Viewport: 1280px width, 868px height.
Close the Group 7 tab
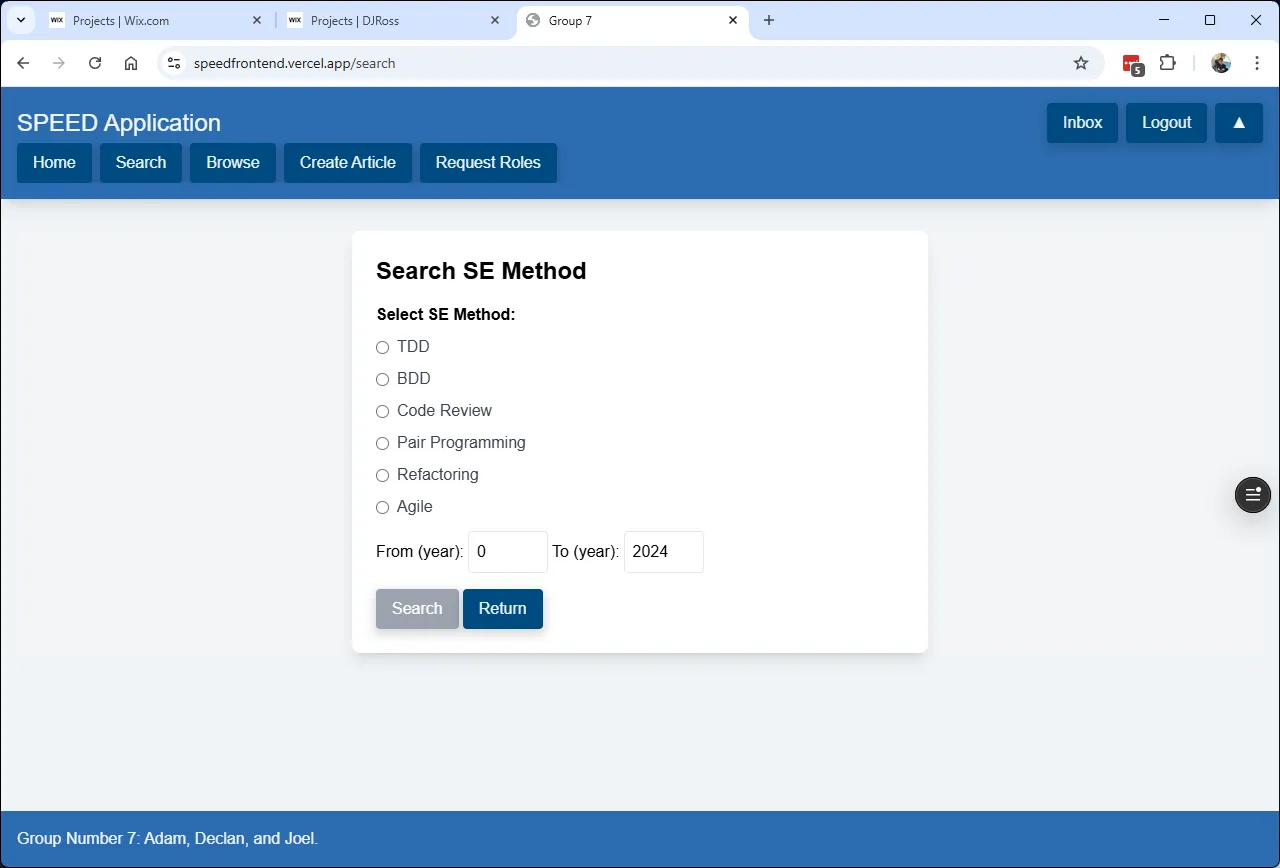click(x=733, y=20)
